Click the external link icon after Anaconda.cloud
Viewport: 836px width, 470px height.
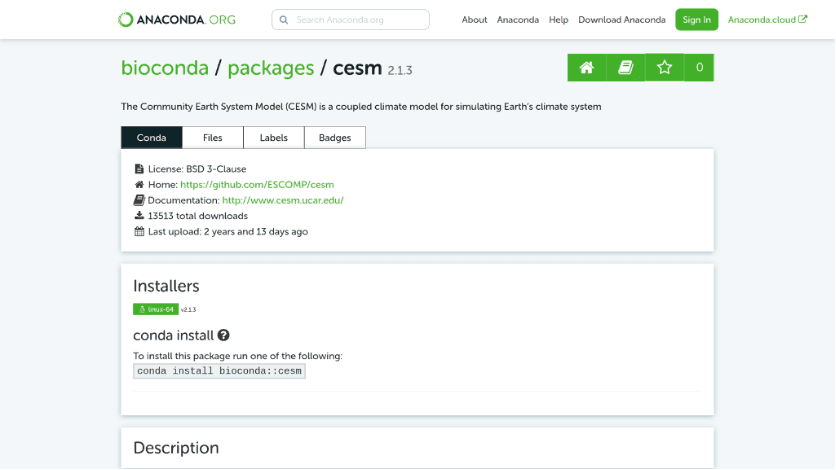click(x=803, y=19)
